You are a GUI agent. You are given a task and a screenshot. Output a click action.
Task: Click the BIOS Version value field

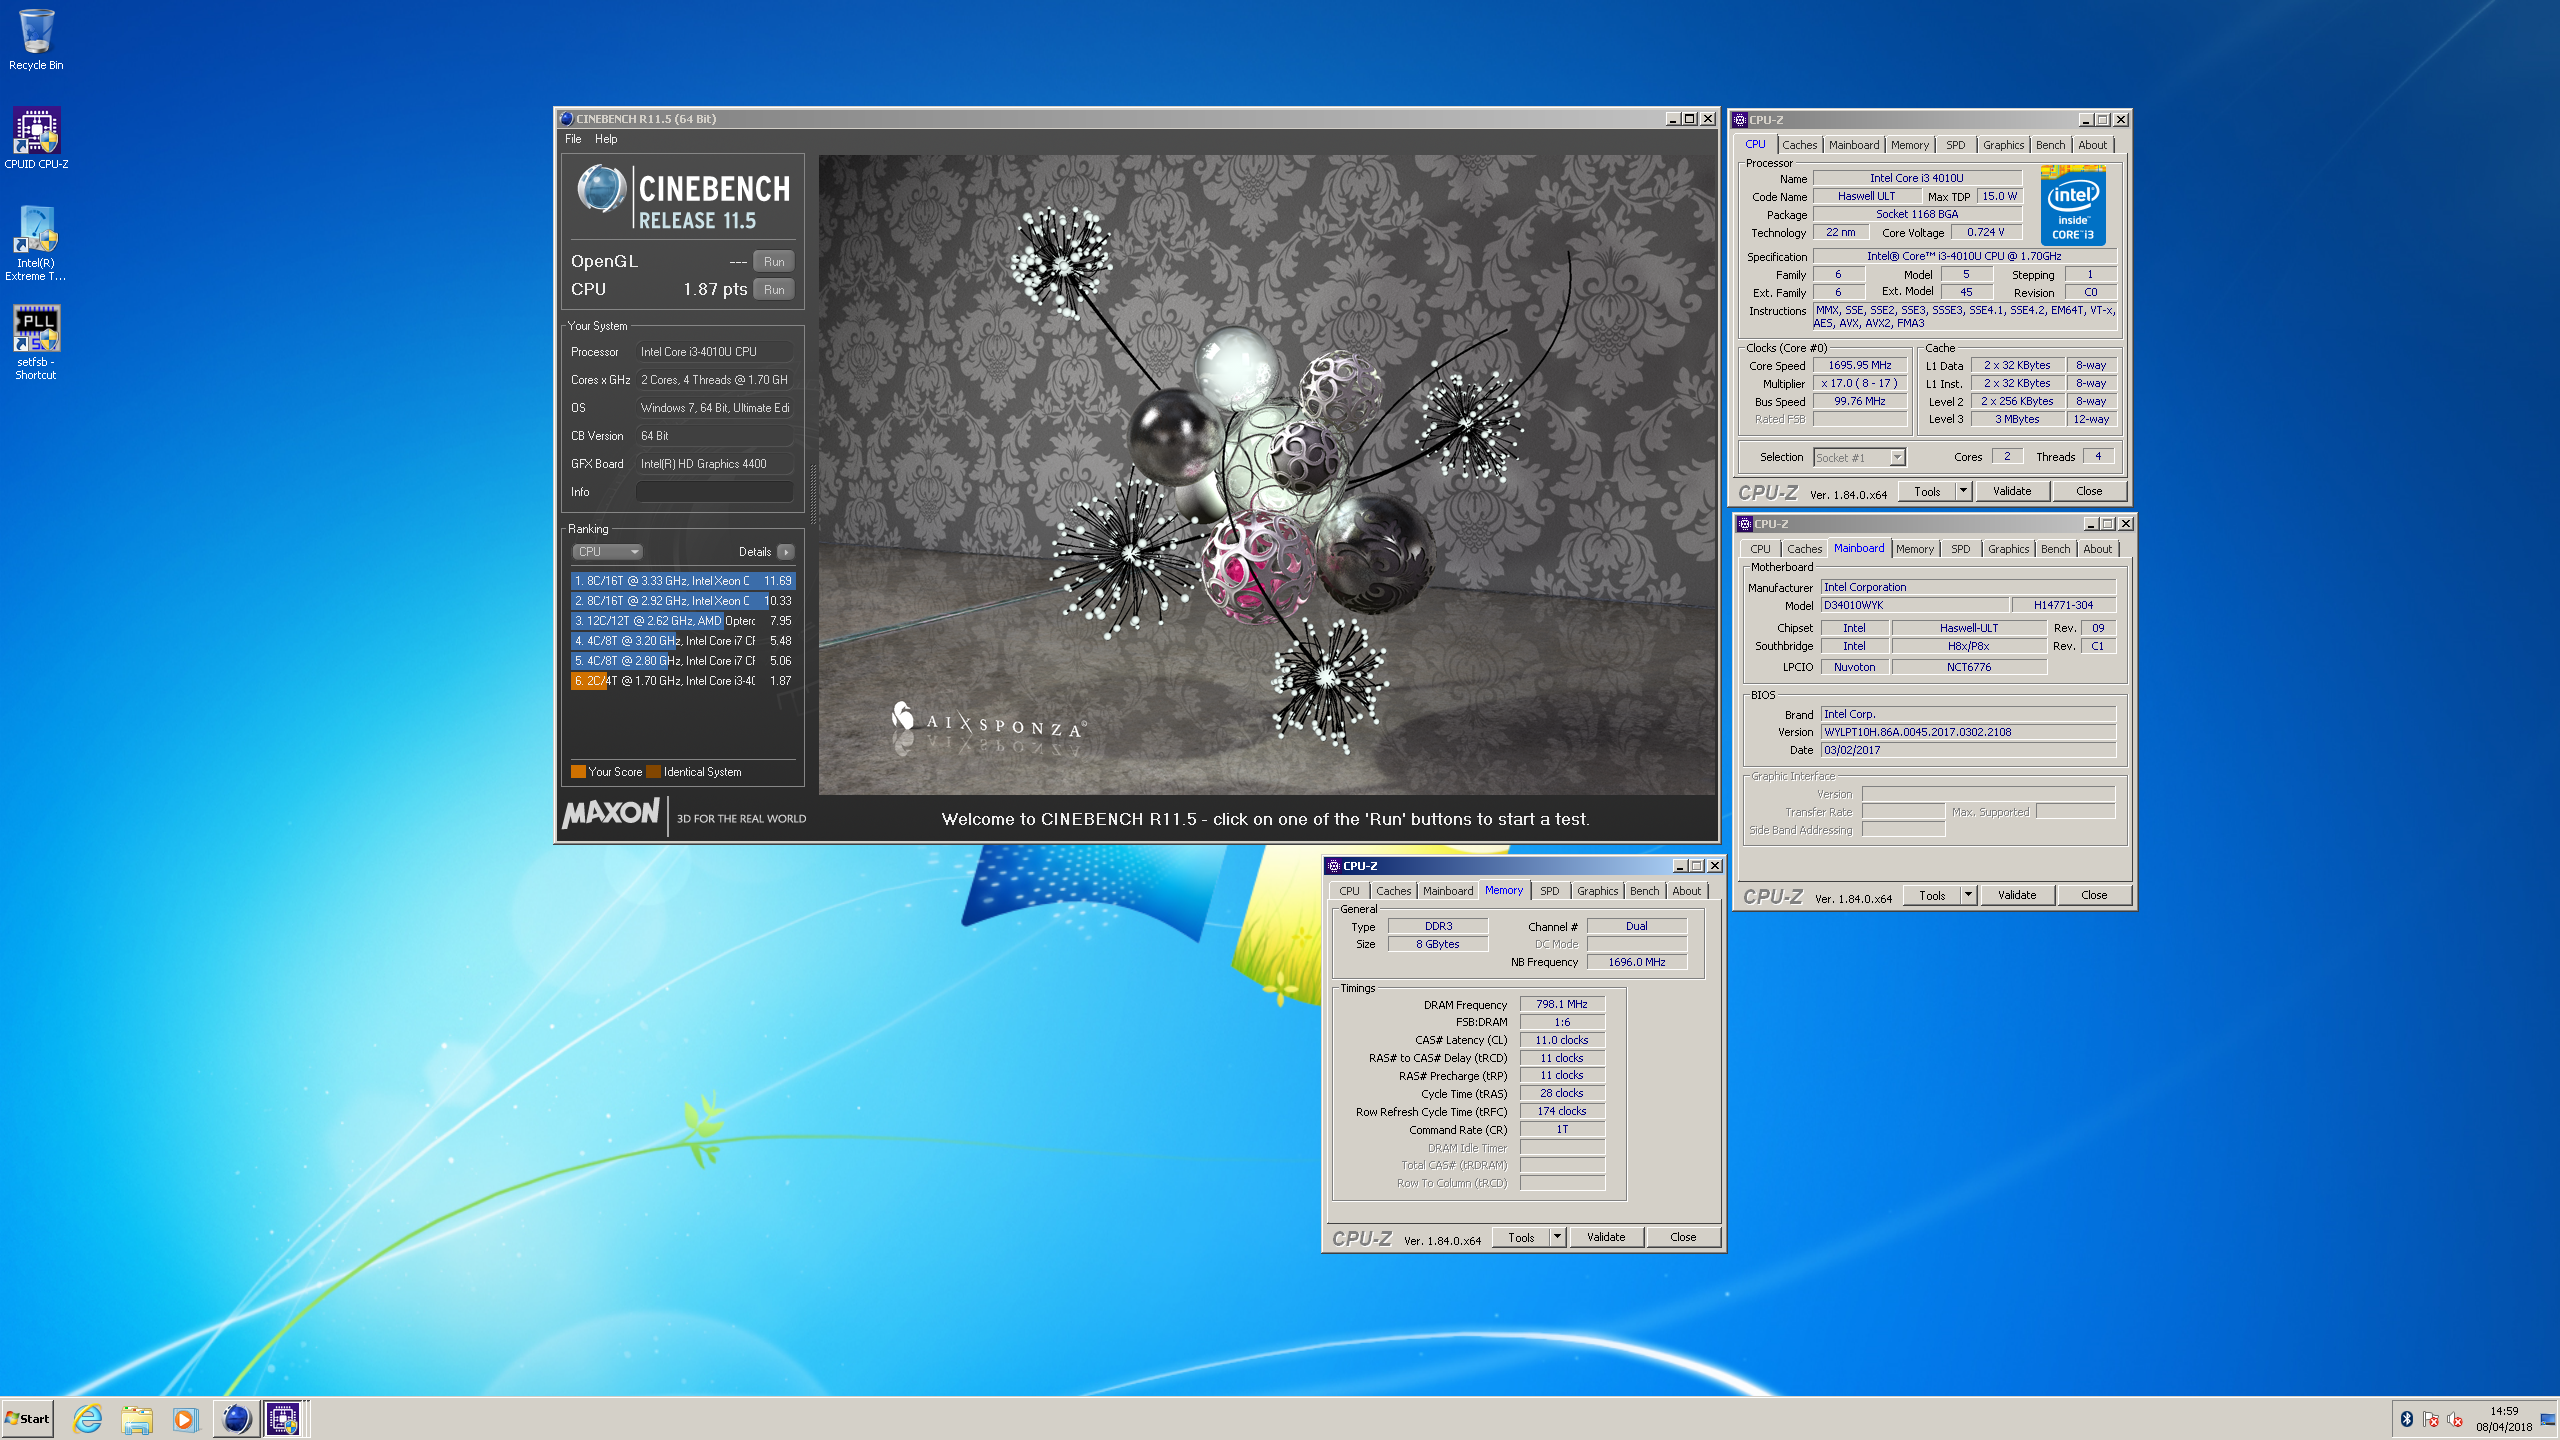(x=1968, y=732)
